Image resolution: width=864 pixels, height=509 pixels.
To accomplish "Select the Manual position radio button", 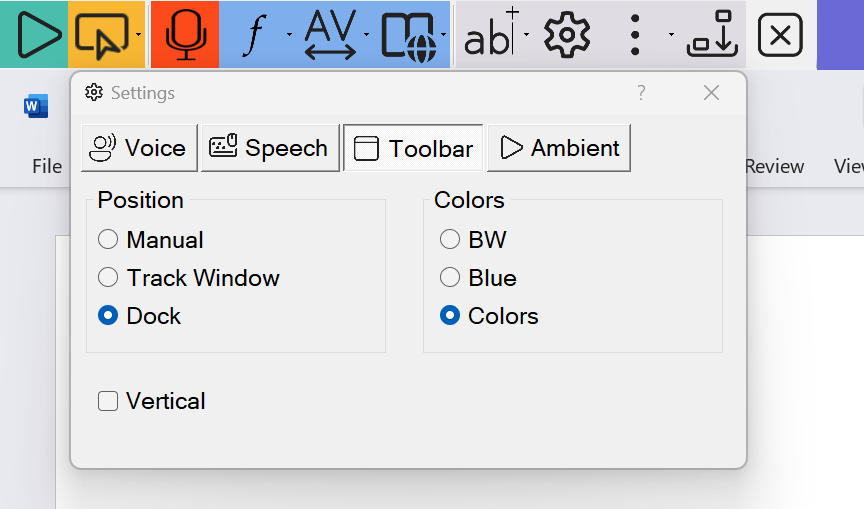I will point(108,240).
